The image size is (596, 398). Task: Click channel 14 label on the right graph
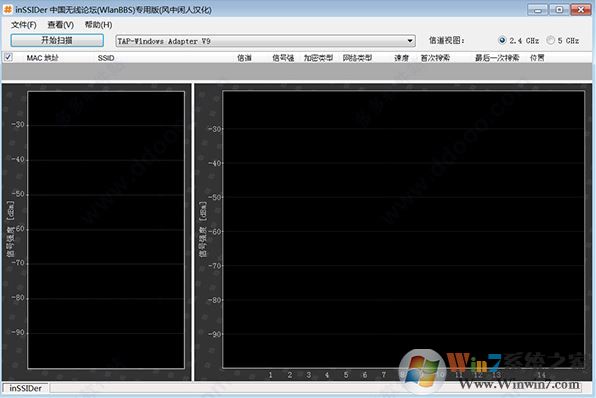click(x=541, y=375)
